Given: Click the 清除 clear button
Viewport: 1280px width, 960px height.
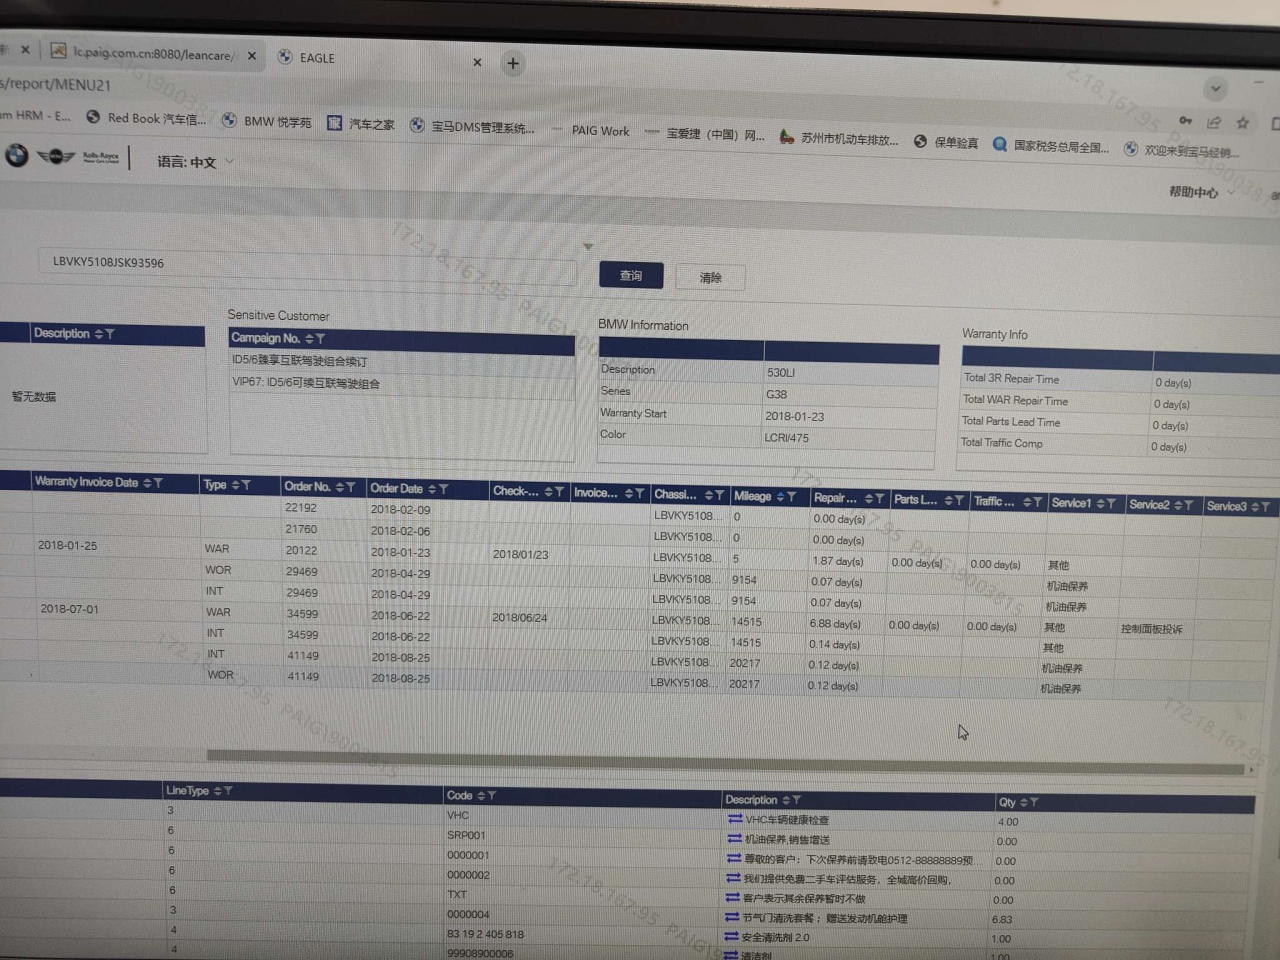Looking at the screenshot, I should point(710,277).
